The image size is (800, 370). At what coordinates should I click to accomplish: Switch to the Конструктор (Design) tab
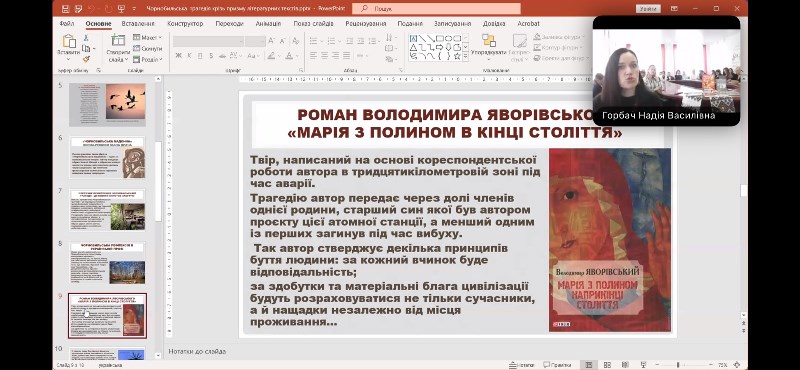pos(185,23)
